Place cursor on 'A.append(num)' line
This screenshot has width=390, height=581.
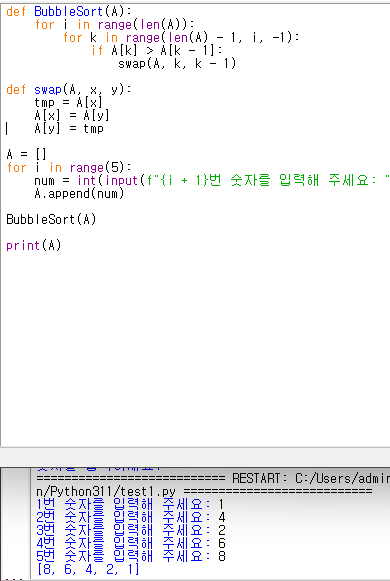pos(79,193)
